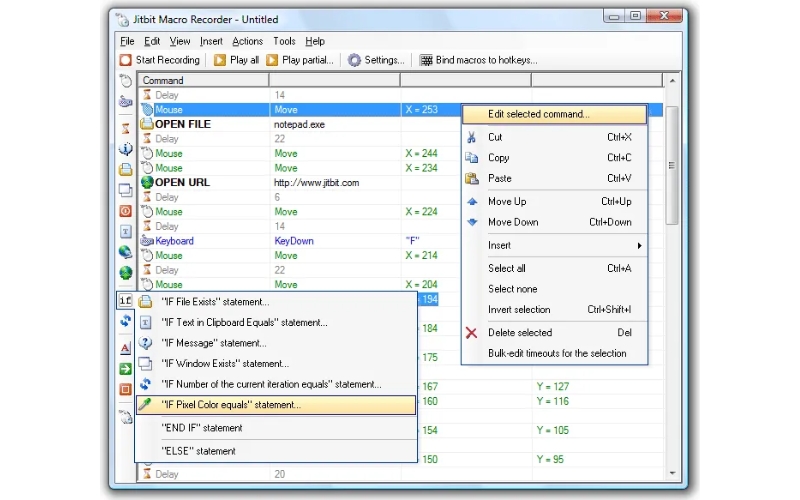
Task: Click Bind macros to hotkeys... button
Action: pyautogui.click(x=479, y=60)
